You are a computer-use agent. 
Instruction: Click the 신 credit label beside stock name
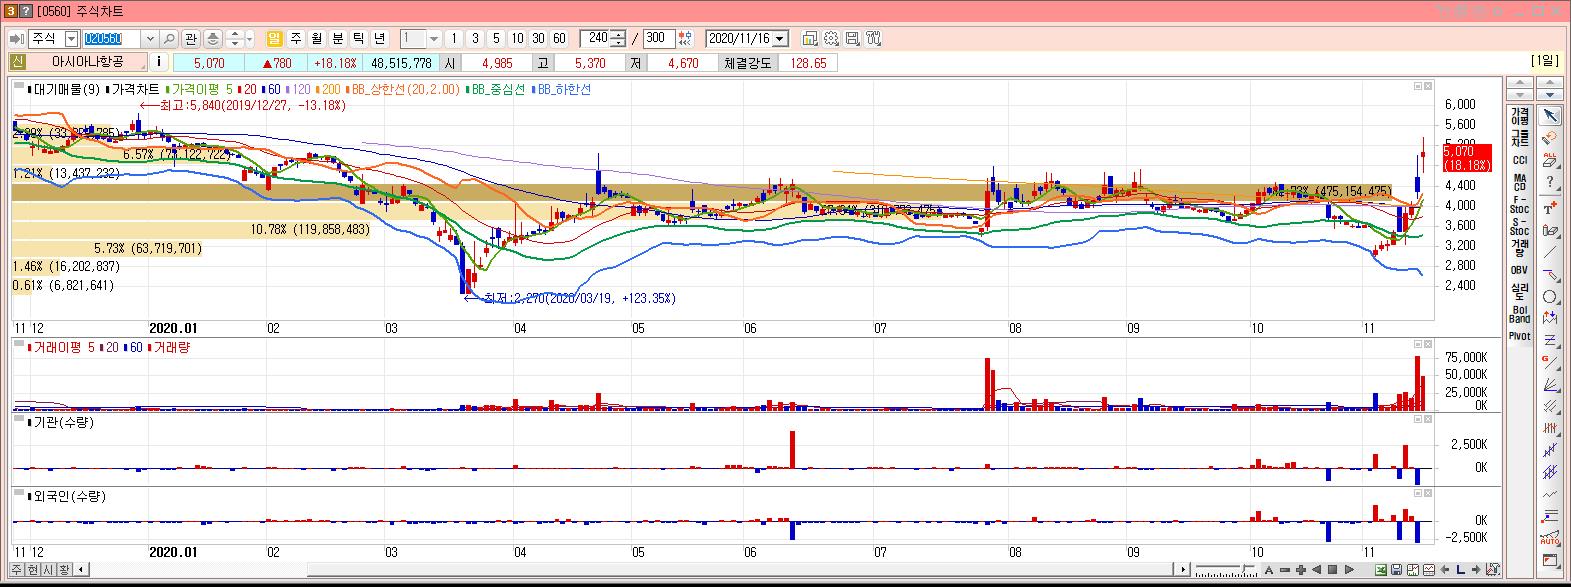tap(17, 62)
